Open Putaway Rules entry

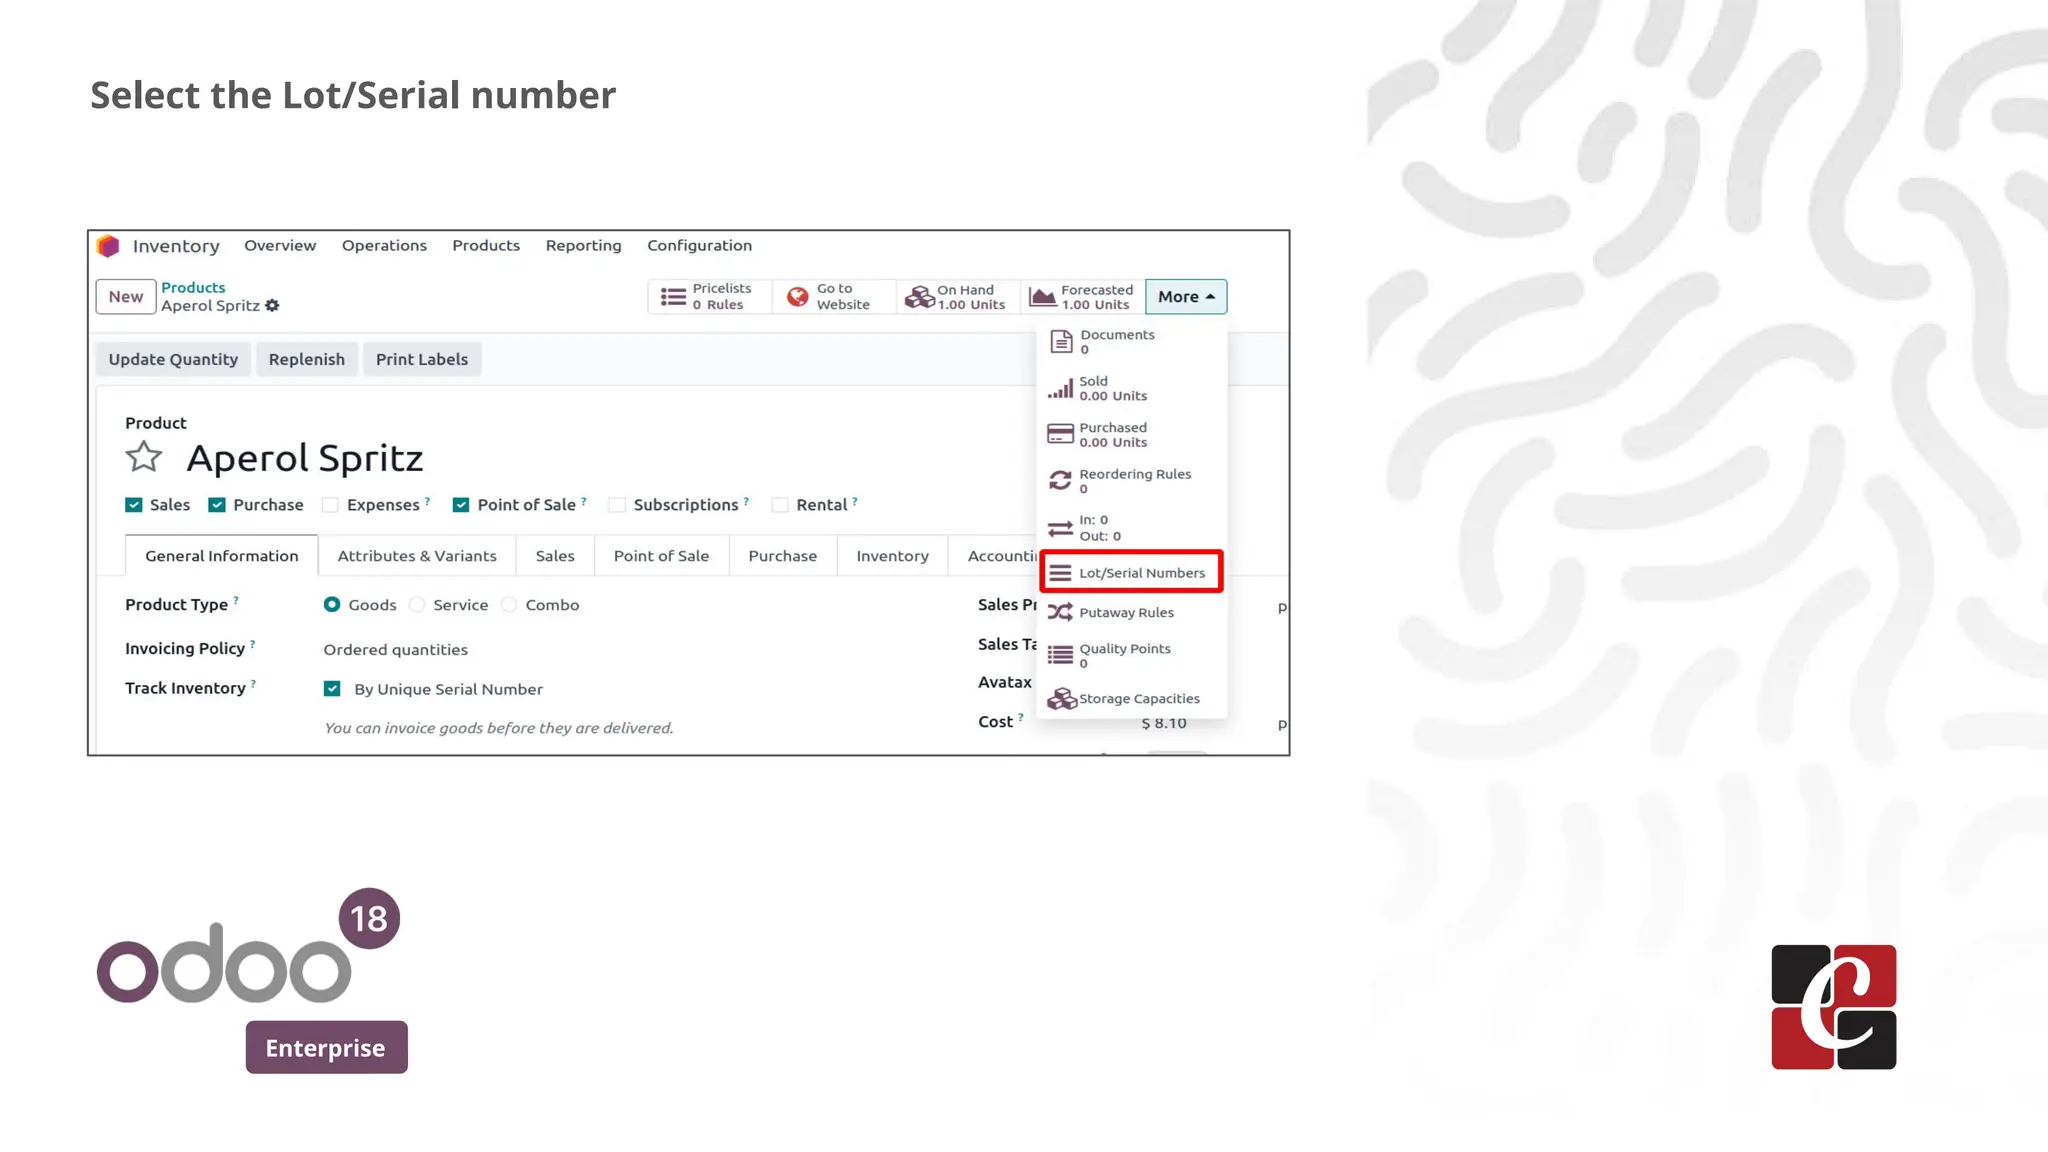(x=1131, y=613)
